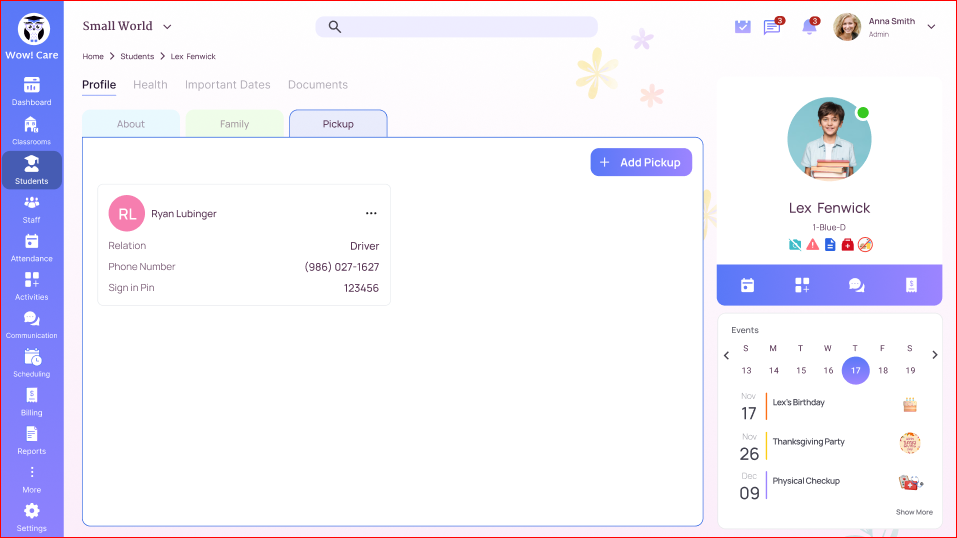Click the Add Pickup button
This screenshot has height=538, width=957.
640,162
